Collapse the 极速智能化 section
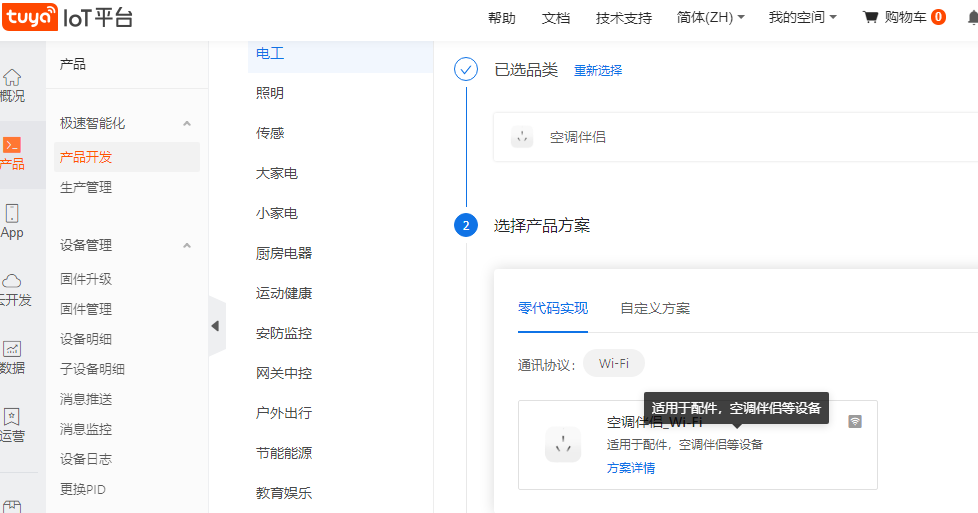 pyautogui.click(x=186, y=124)
